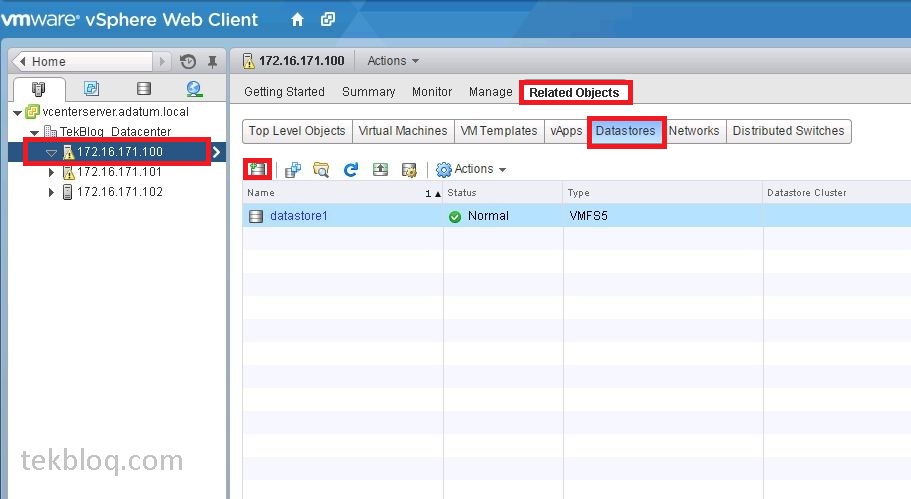Open the link/new window icon in header
911x499 pixels.
(328, 20)
